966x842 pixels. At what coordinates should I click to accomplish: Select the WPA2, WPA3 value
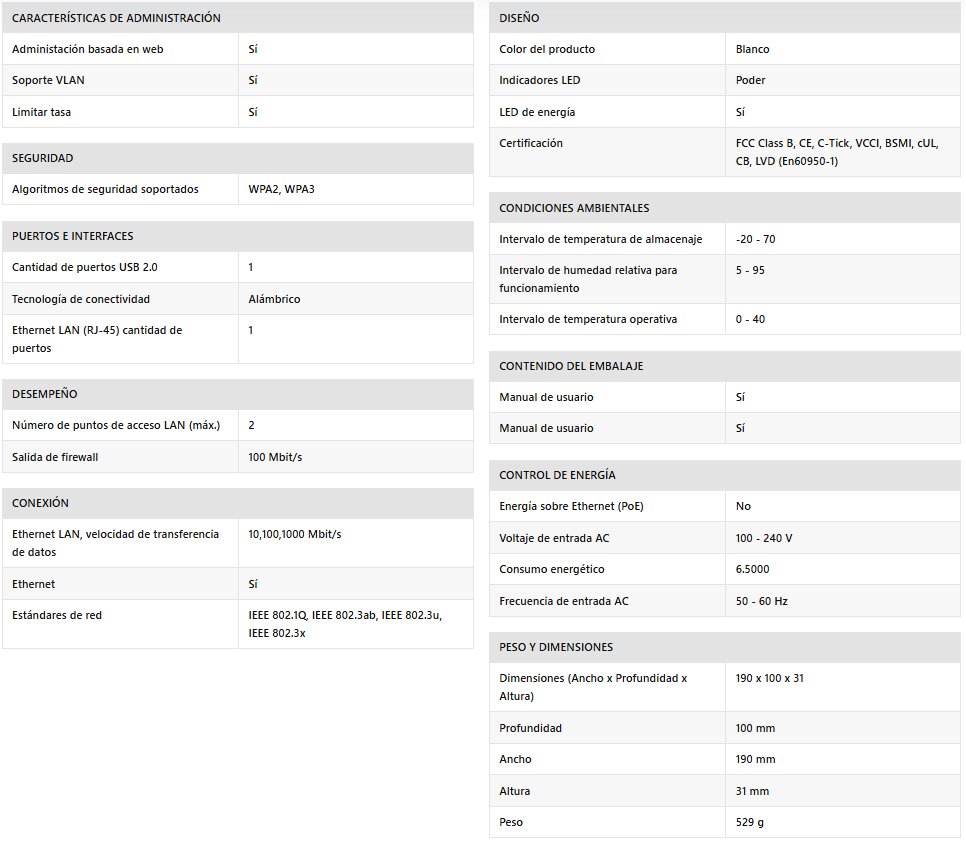[x=281, y=189]
